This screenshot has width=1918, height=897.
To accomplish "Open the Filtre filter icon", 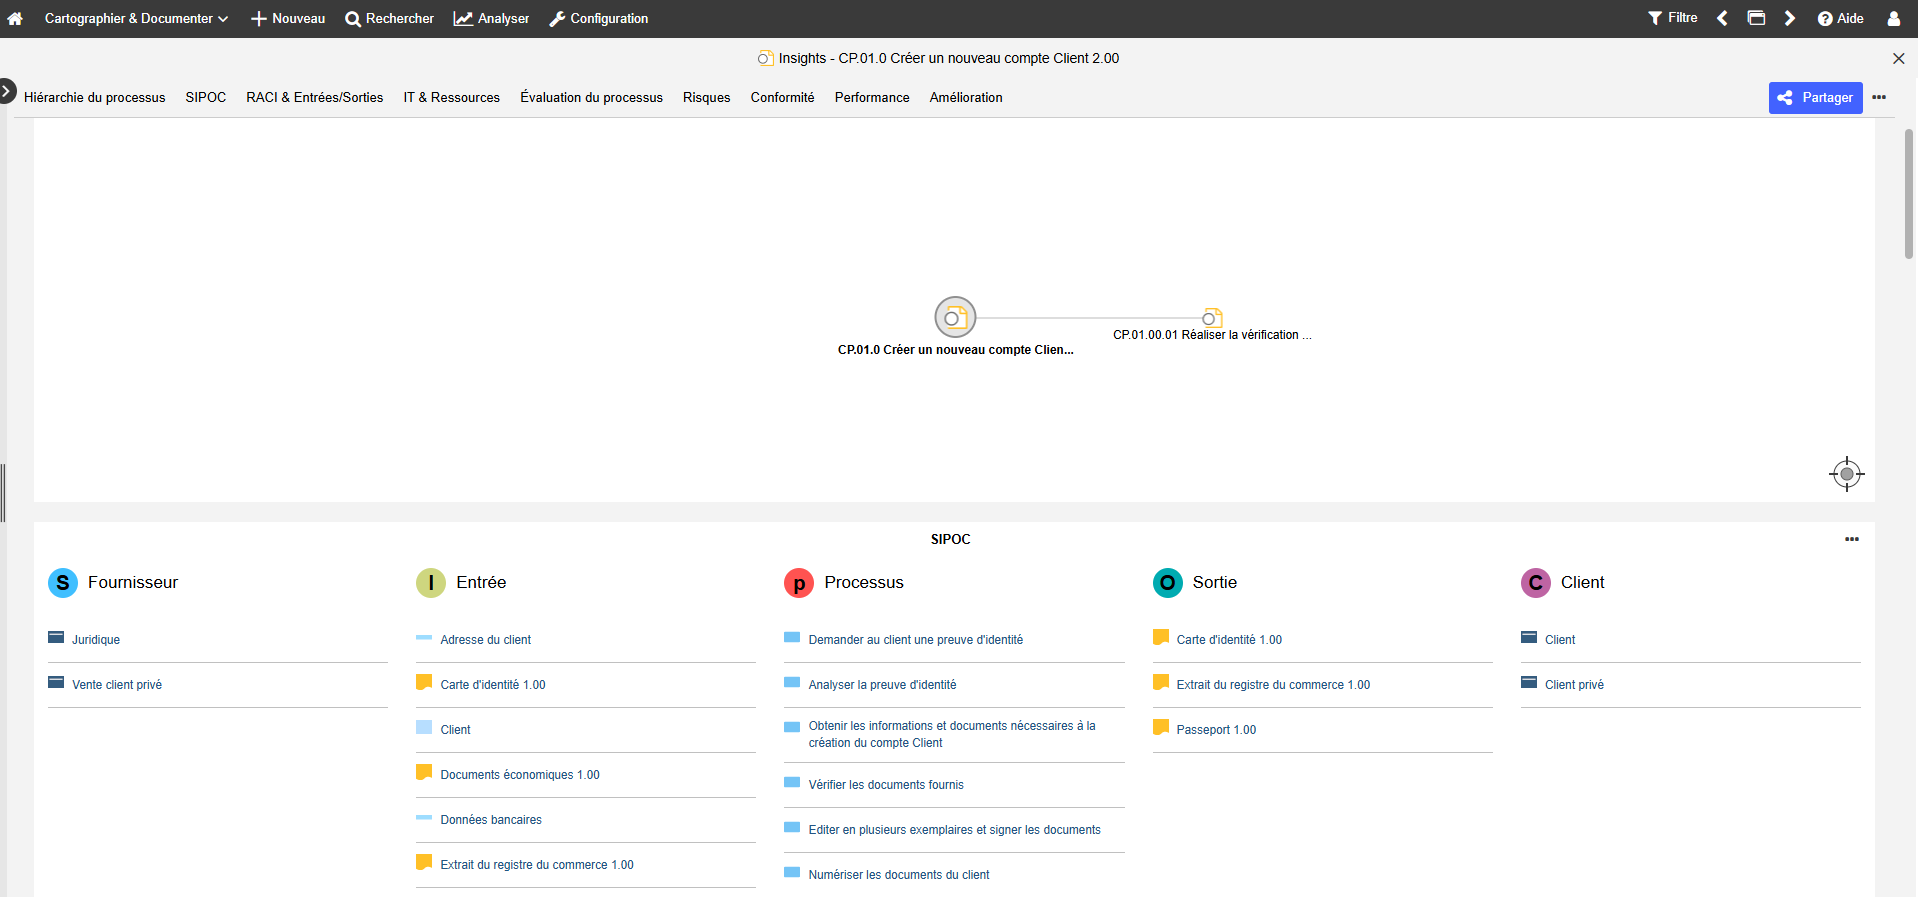I will [1672, 18].
